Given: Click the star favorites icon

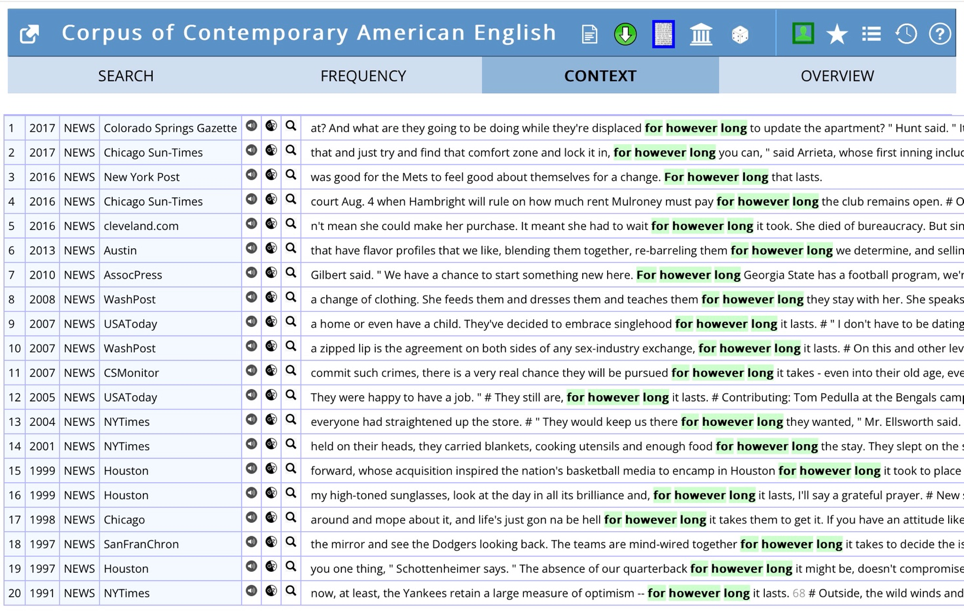Looking at the screenshot, I should [837, 34].
